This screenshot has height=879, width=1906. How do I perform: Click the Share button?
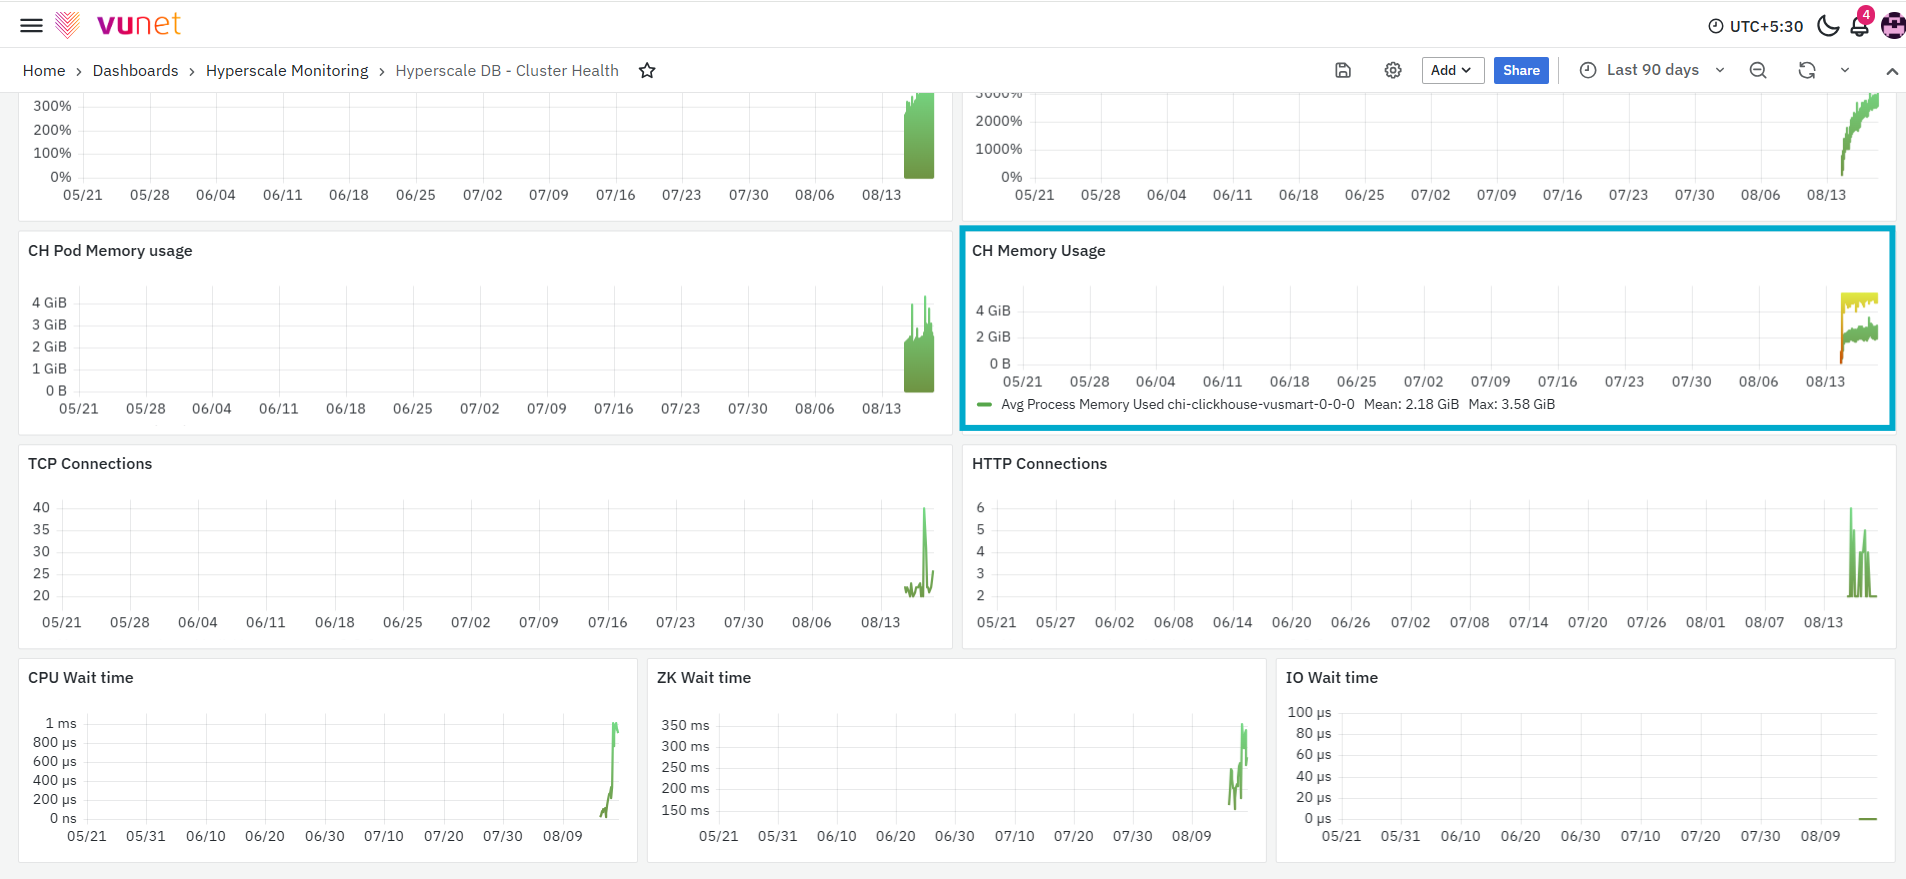[1521, 70]
